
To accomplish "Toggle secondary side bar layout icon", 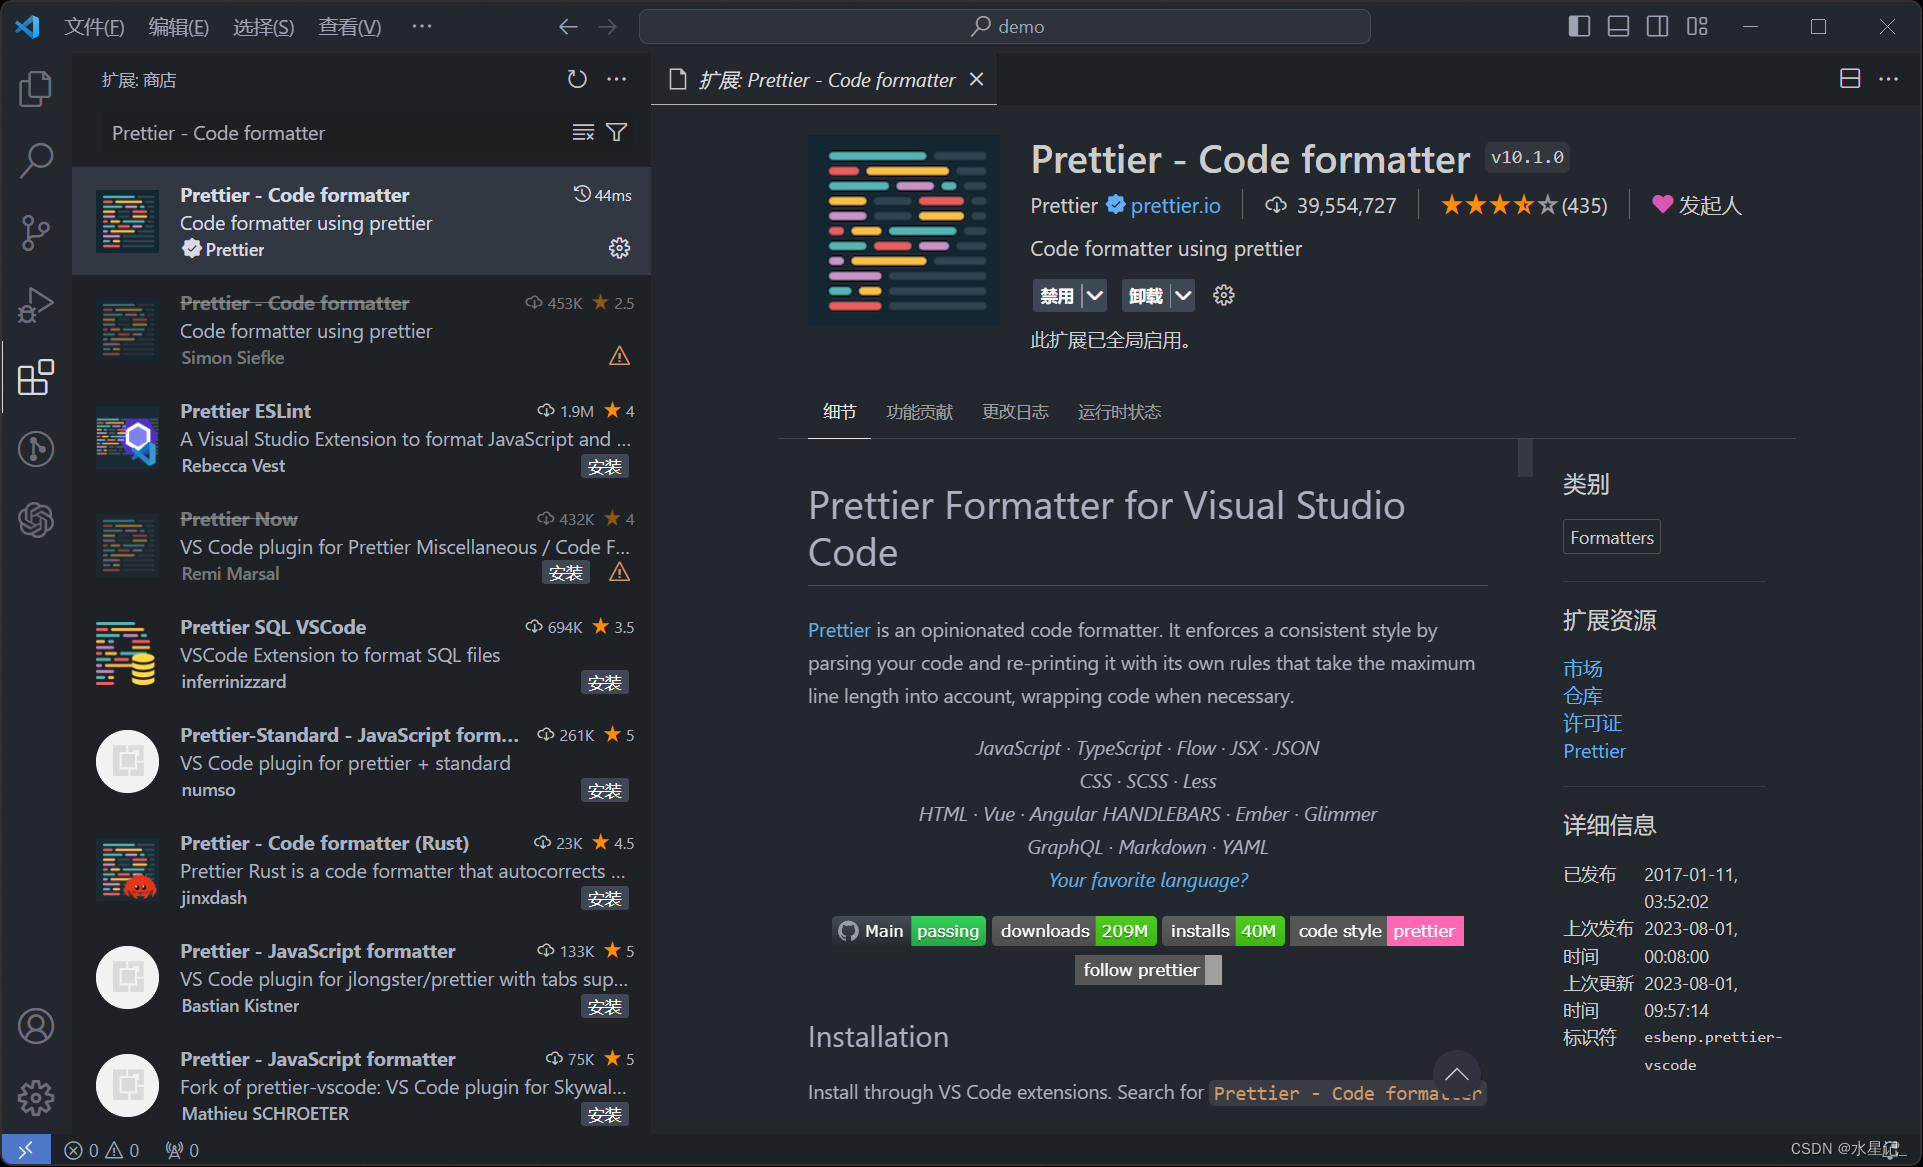I will (1657, 26).
